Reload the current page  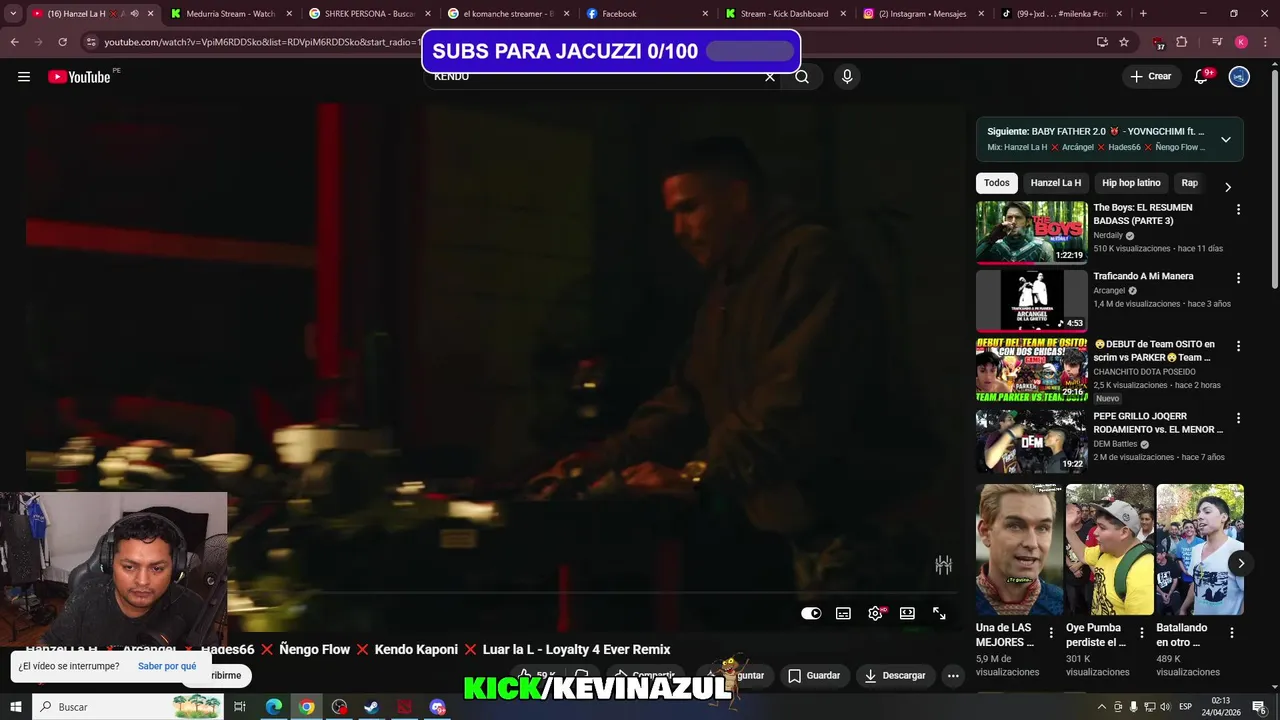pos(62,42)
